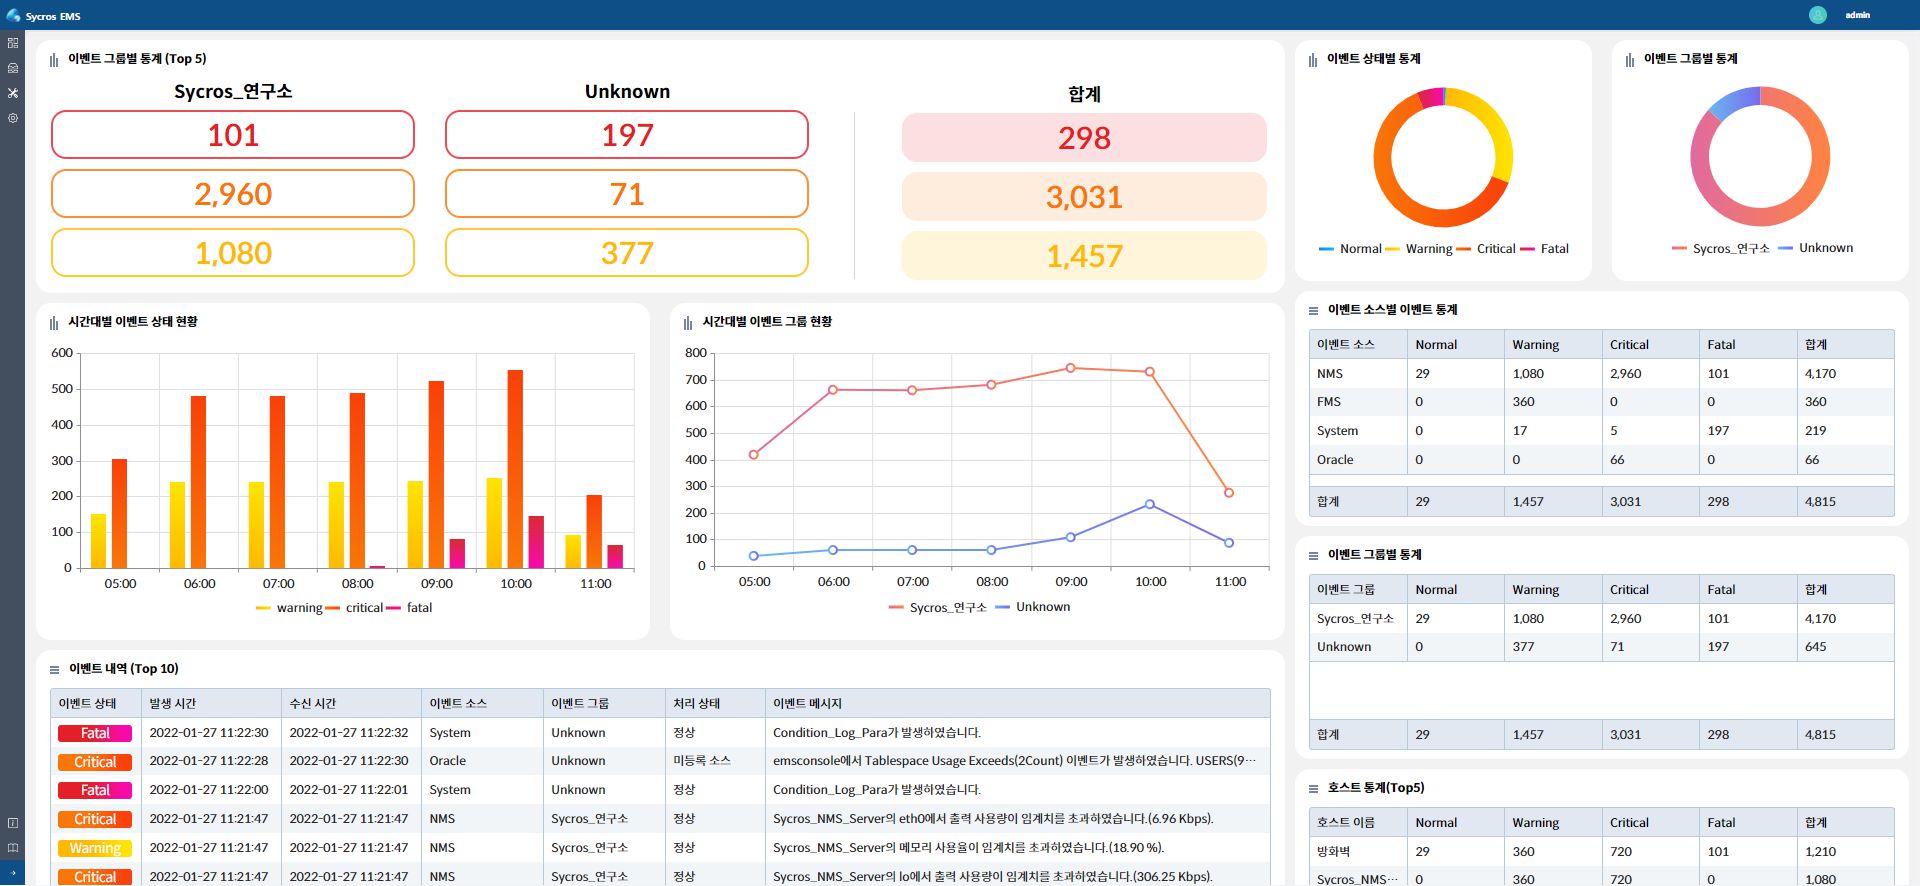The height and width of the screenshot is (886, 1920).
Task: Sort event list by 발생 시간 column
Action: (173, 704)
